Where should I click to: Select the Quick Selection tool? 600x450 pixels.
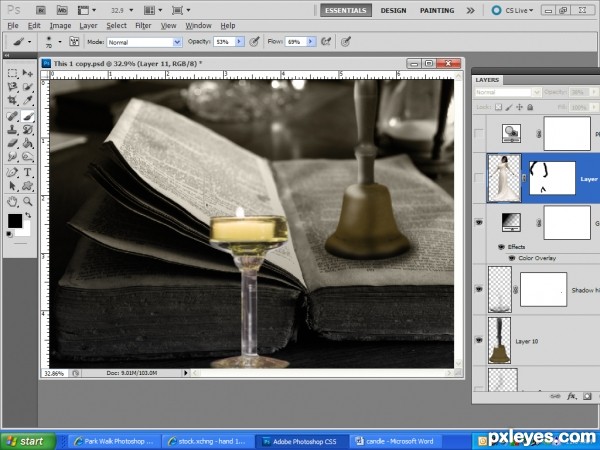(x=27, y=87)
